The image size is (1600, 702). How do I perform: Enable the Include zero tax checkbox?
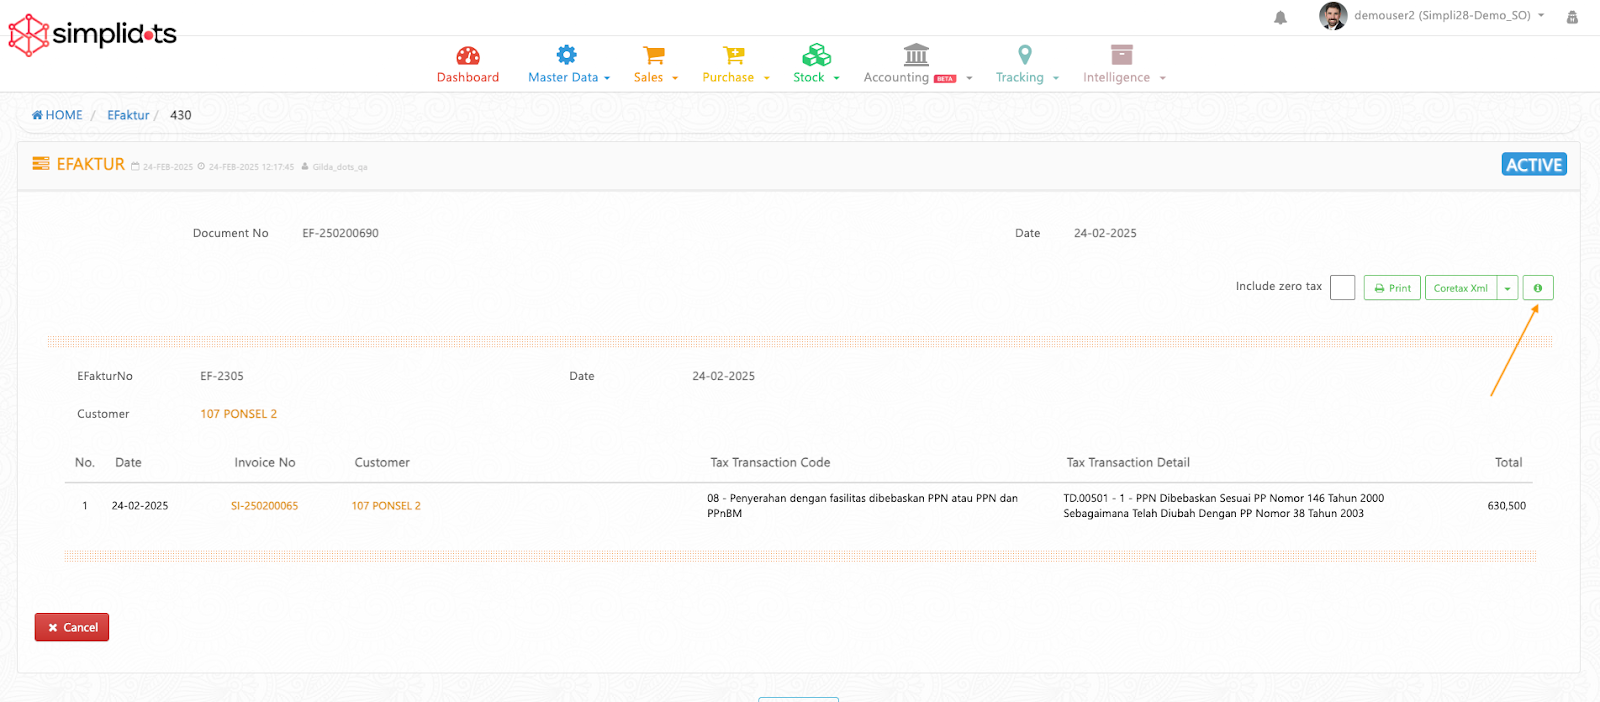pos(1342,288)
